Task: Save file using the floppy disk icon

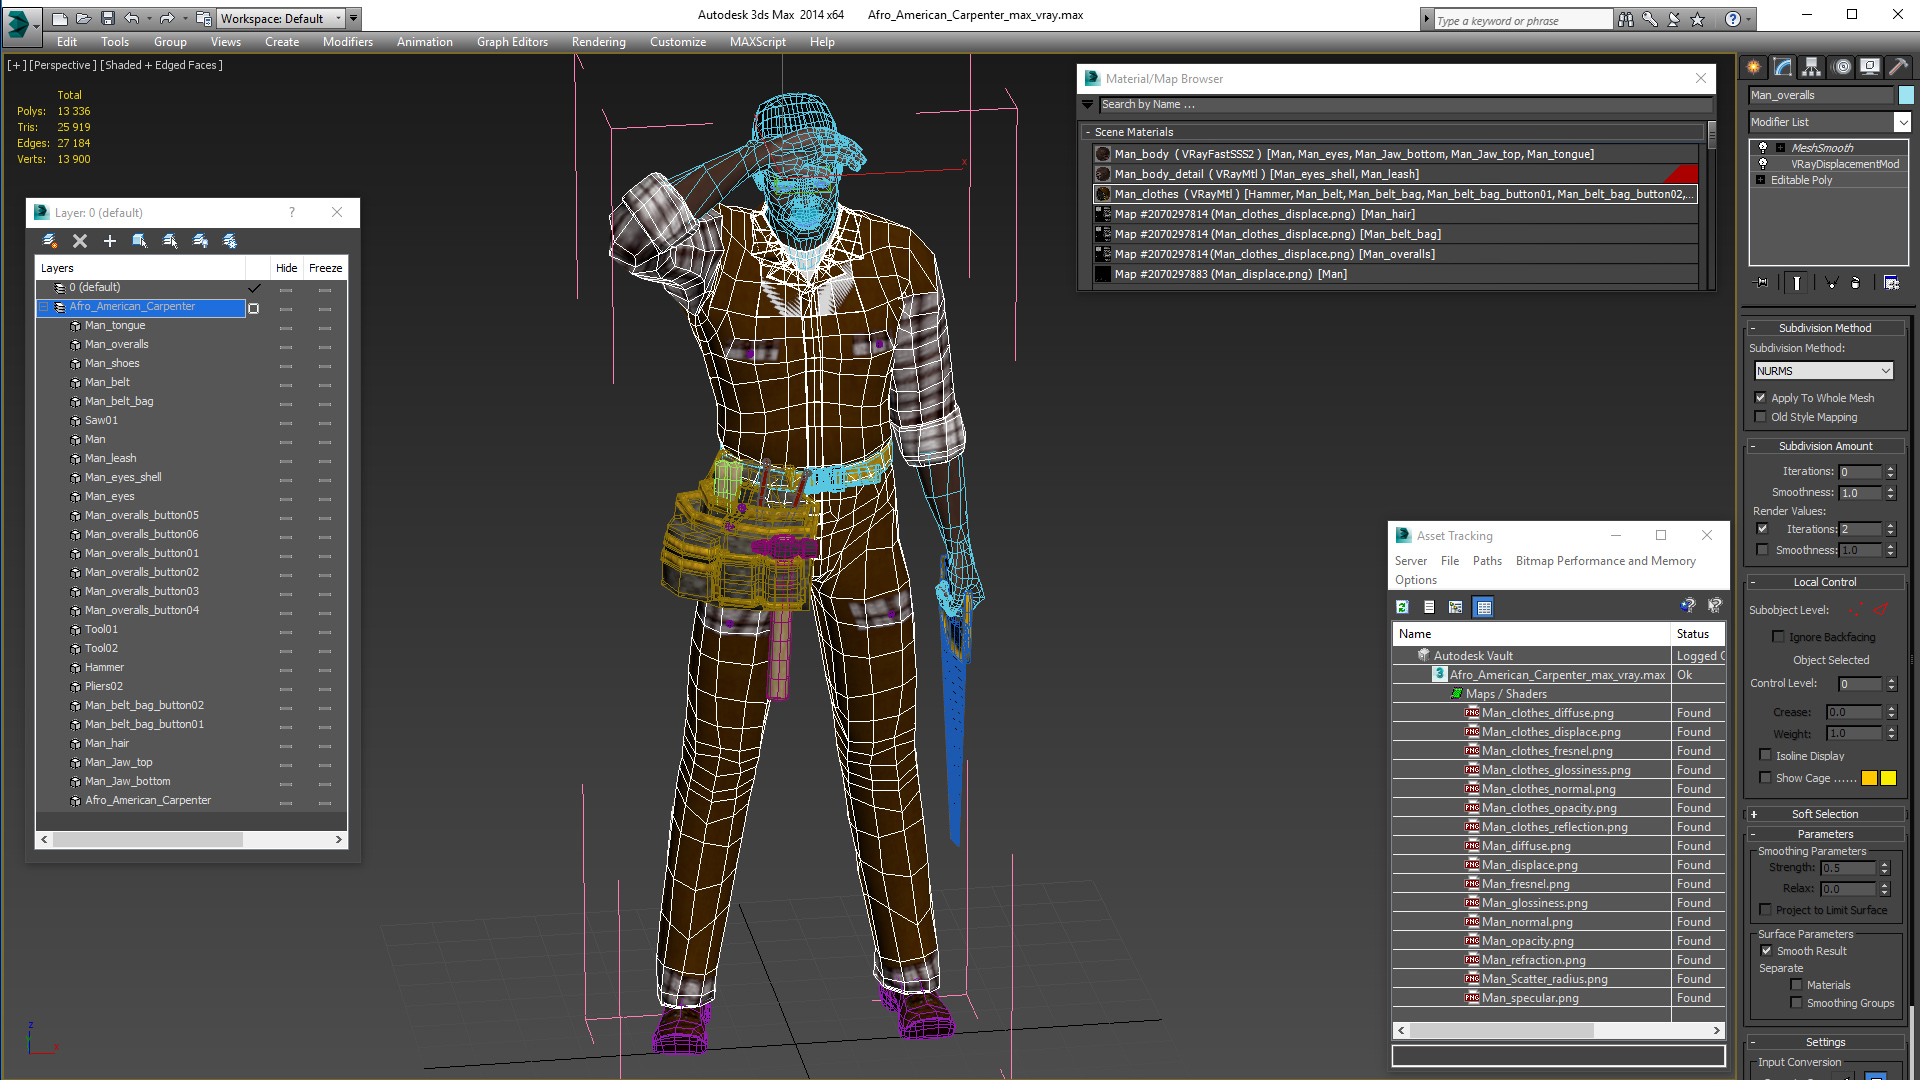Action: (x=108, y=18)
